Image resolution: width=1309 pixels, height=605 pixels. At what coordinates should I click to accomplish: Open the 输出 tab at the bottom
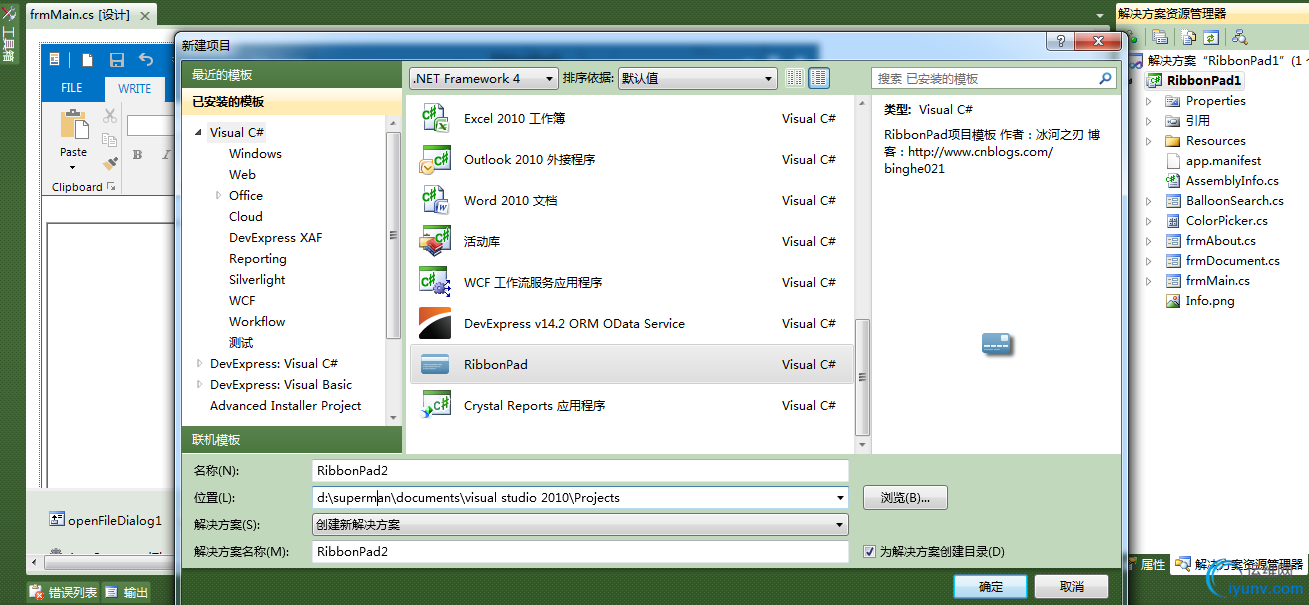[126, 592]
